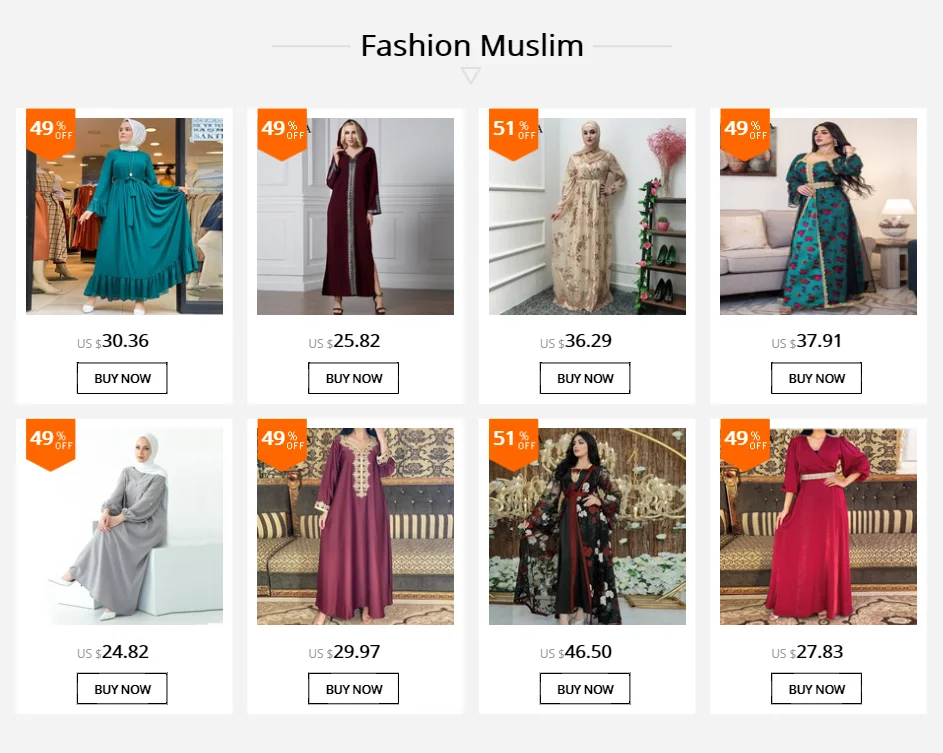Click the 51% OFF badge on beige dress
Screen dimensions: 943x753
tap(514, 134)
